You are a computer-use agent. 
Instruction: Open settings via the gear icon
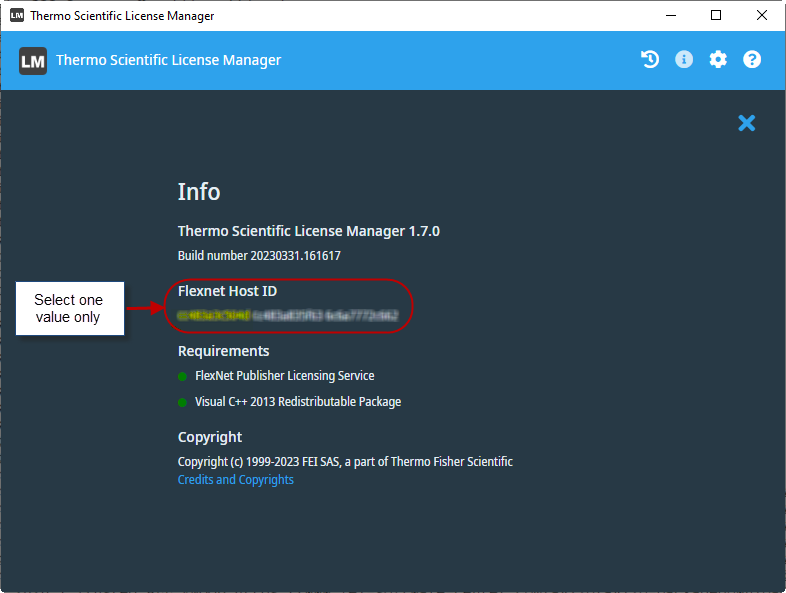718,59
